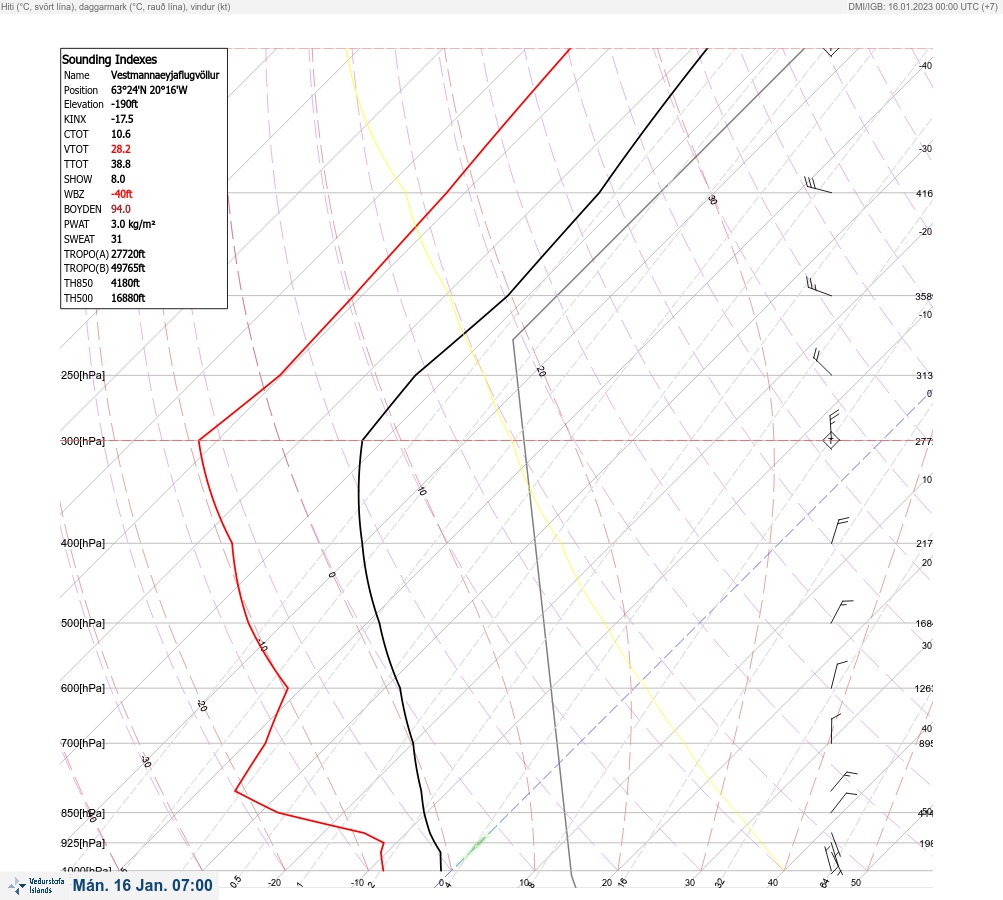
Task: Click BOYDEN value 94.0
Action: click(x=121, y=209)
